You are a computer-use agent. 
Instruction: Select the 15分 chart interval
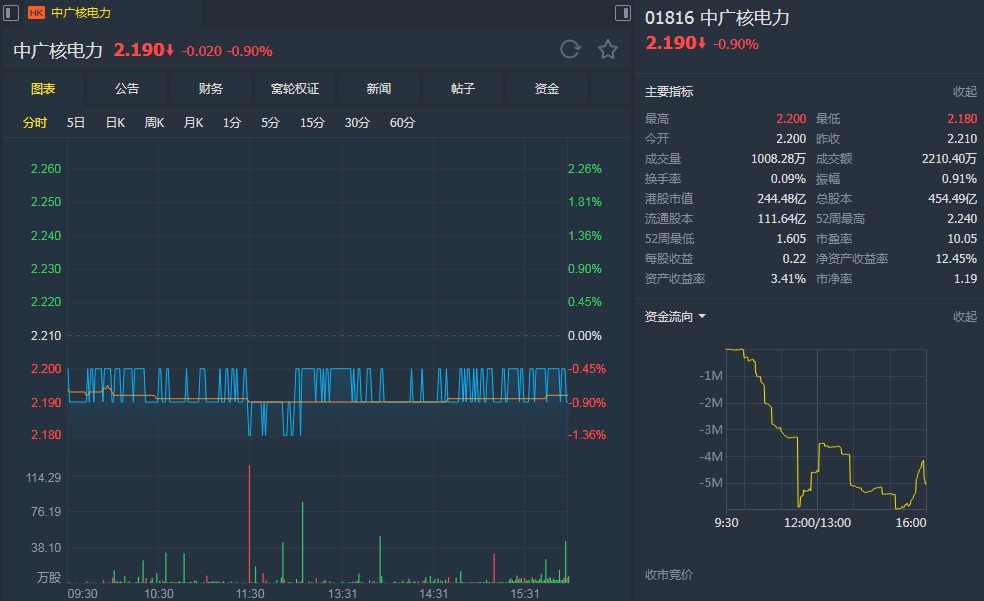point(312,122)
